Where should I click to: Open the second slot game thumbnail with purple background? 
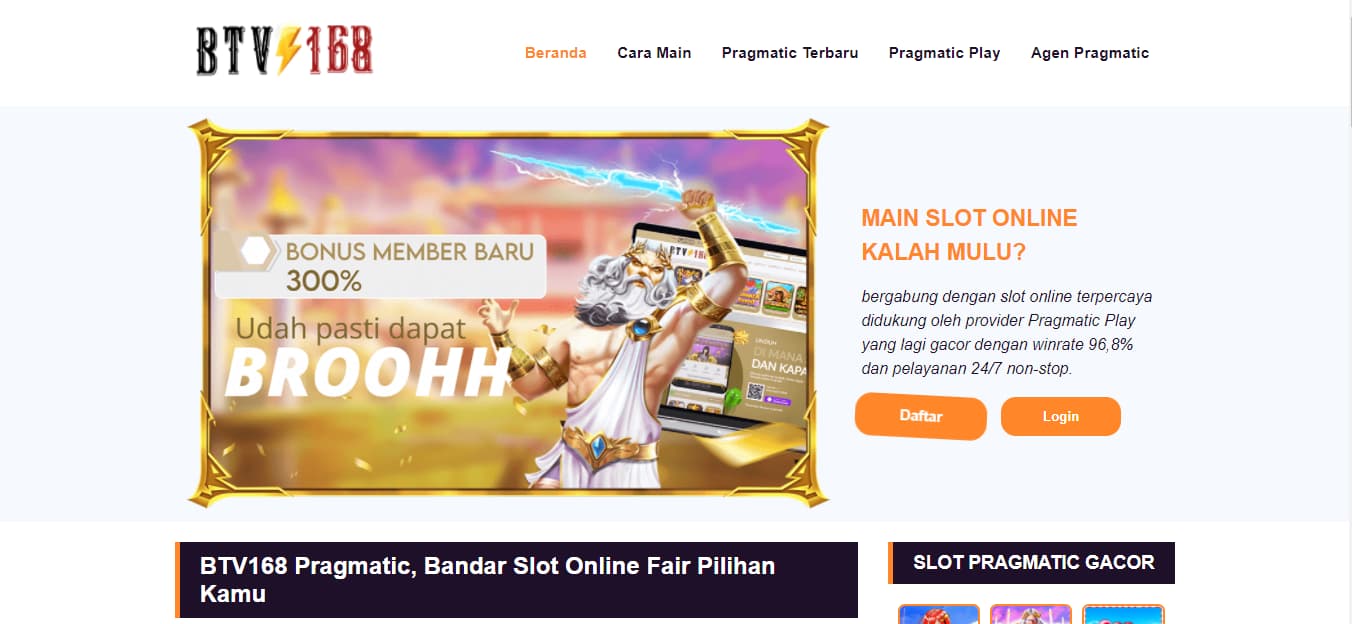tap(1030, 614)
